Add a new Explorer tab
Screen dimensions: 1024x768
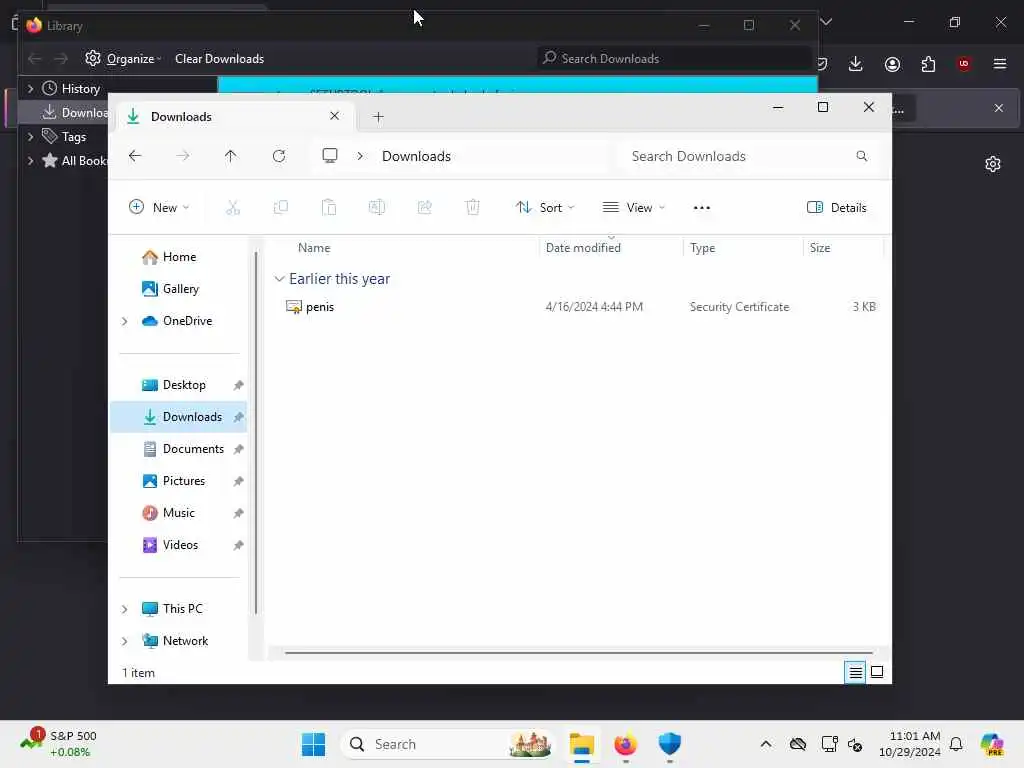tap(378, 117)
